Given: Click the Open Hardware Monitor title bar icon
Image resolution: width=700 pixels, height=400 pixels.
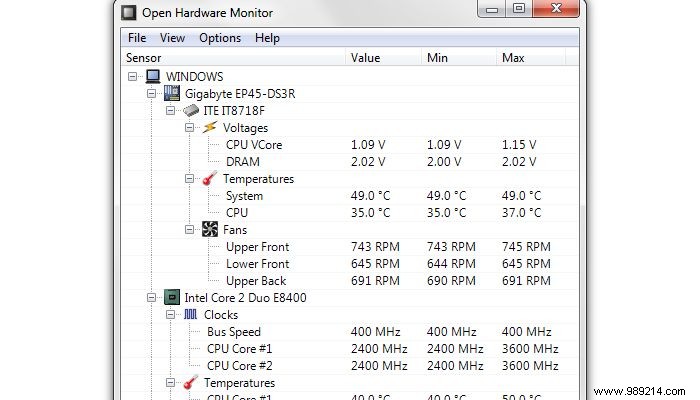Looking at the screenshot, I should (x=129, y=12).
